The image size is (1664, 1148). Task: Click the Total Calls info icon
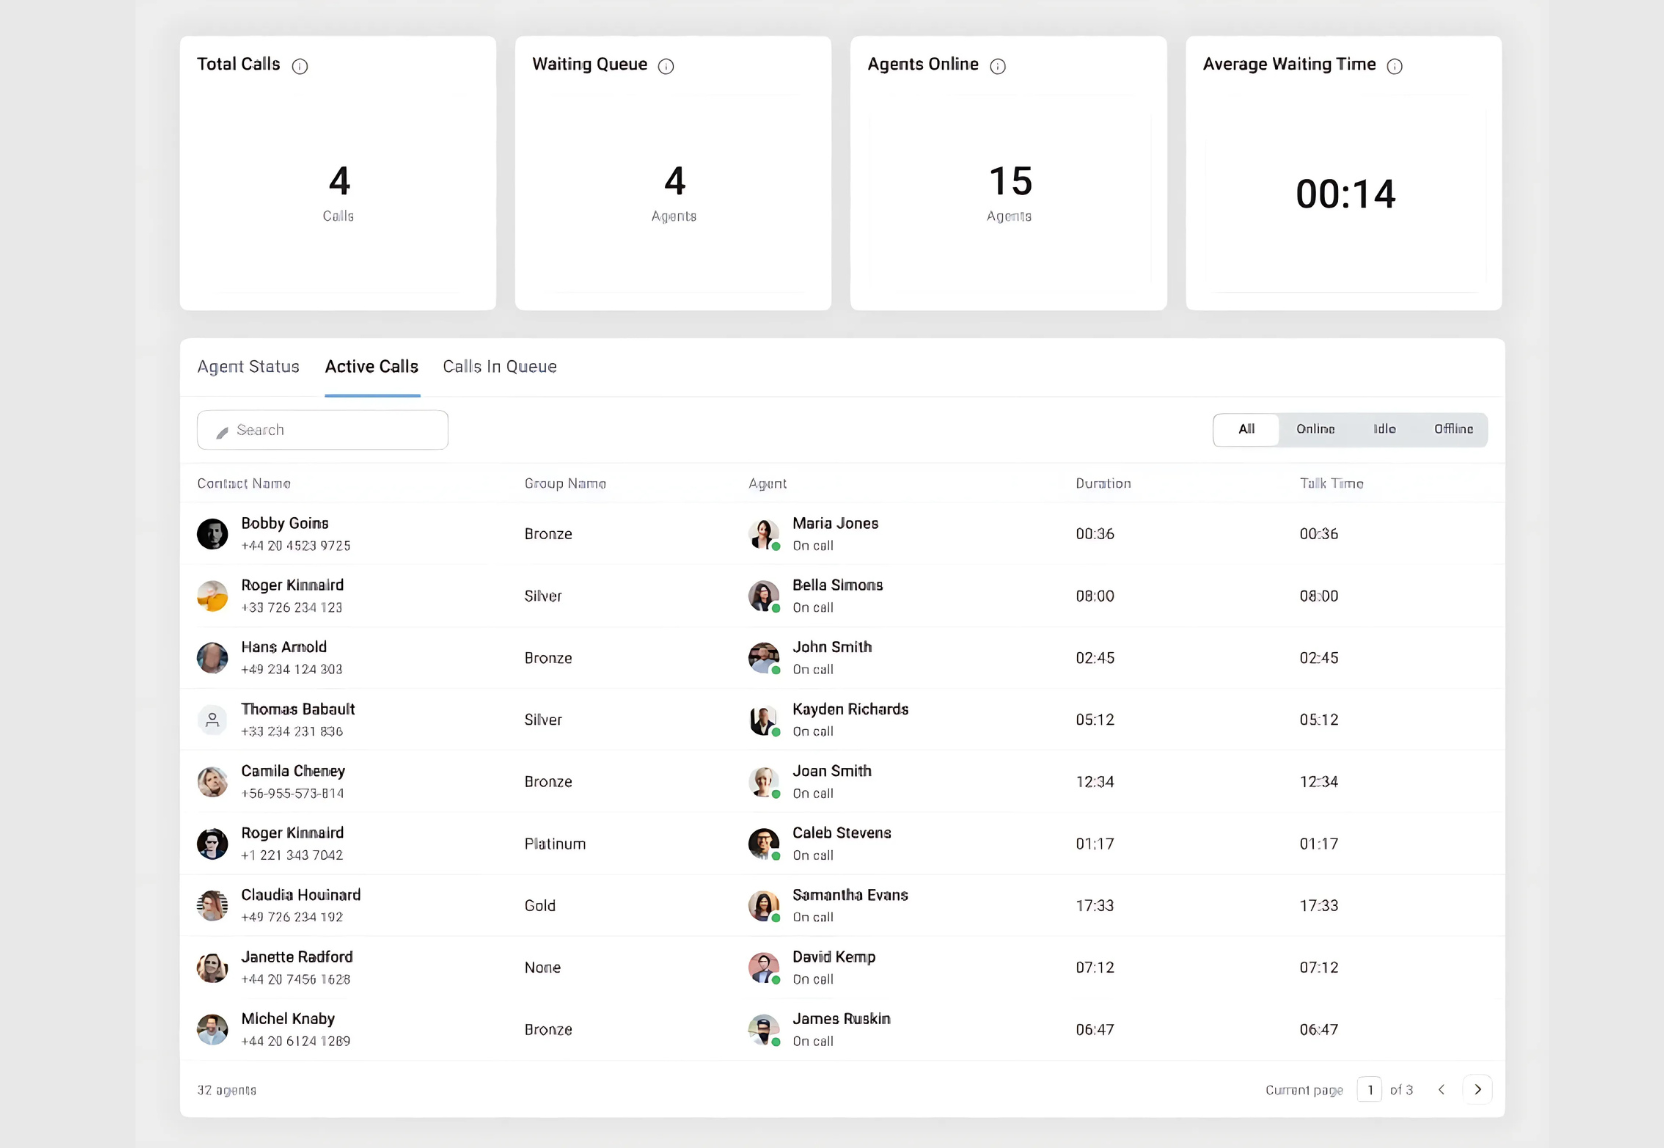click(300, 66)
